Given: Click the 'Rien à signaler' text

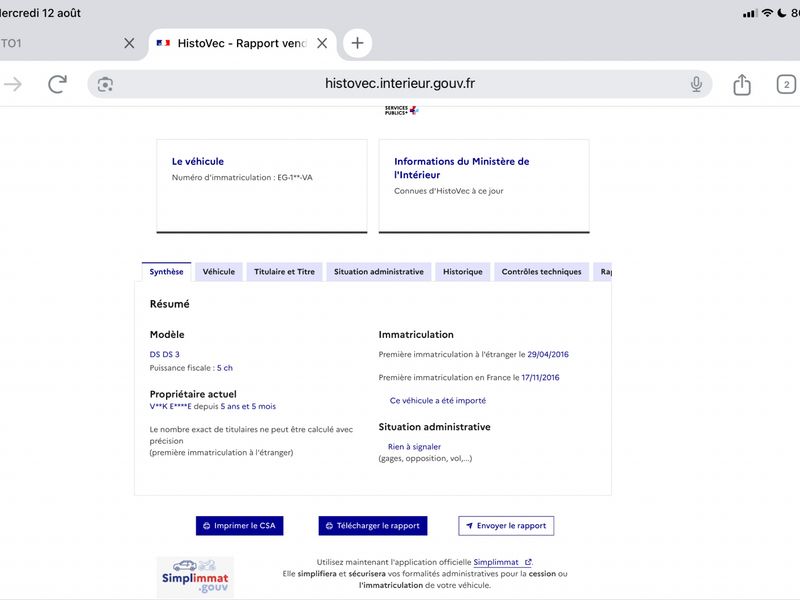Looking at the screenshot, I should point(414,446).
